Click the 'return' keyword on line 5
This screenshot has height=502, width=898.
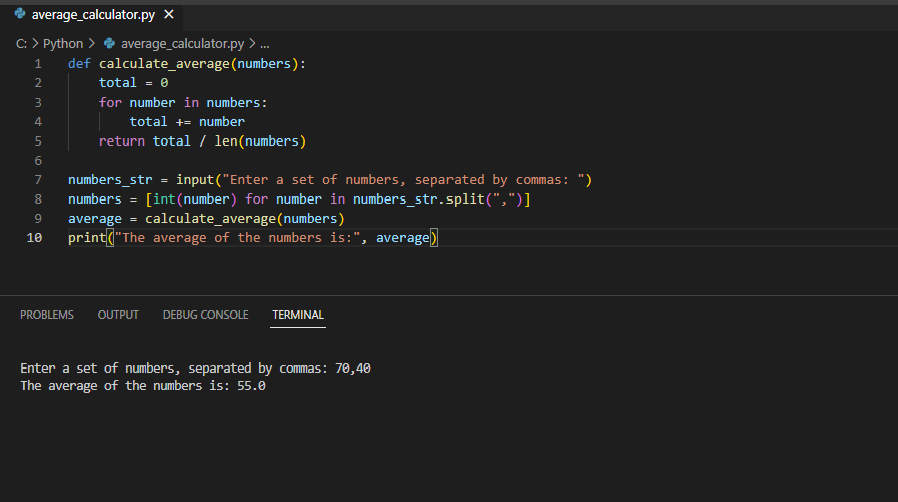point(122,141)
